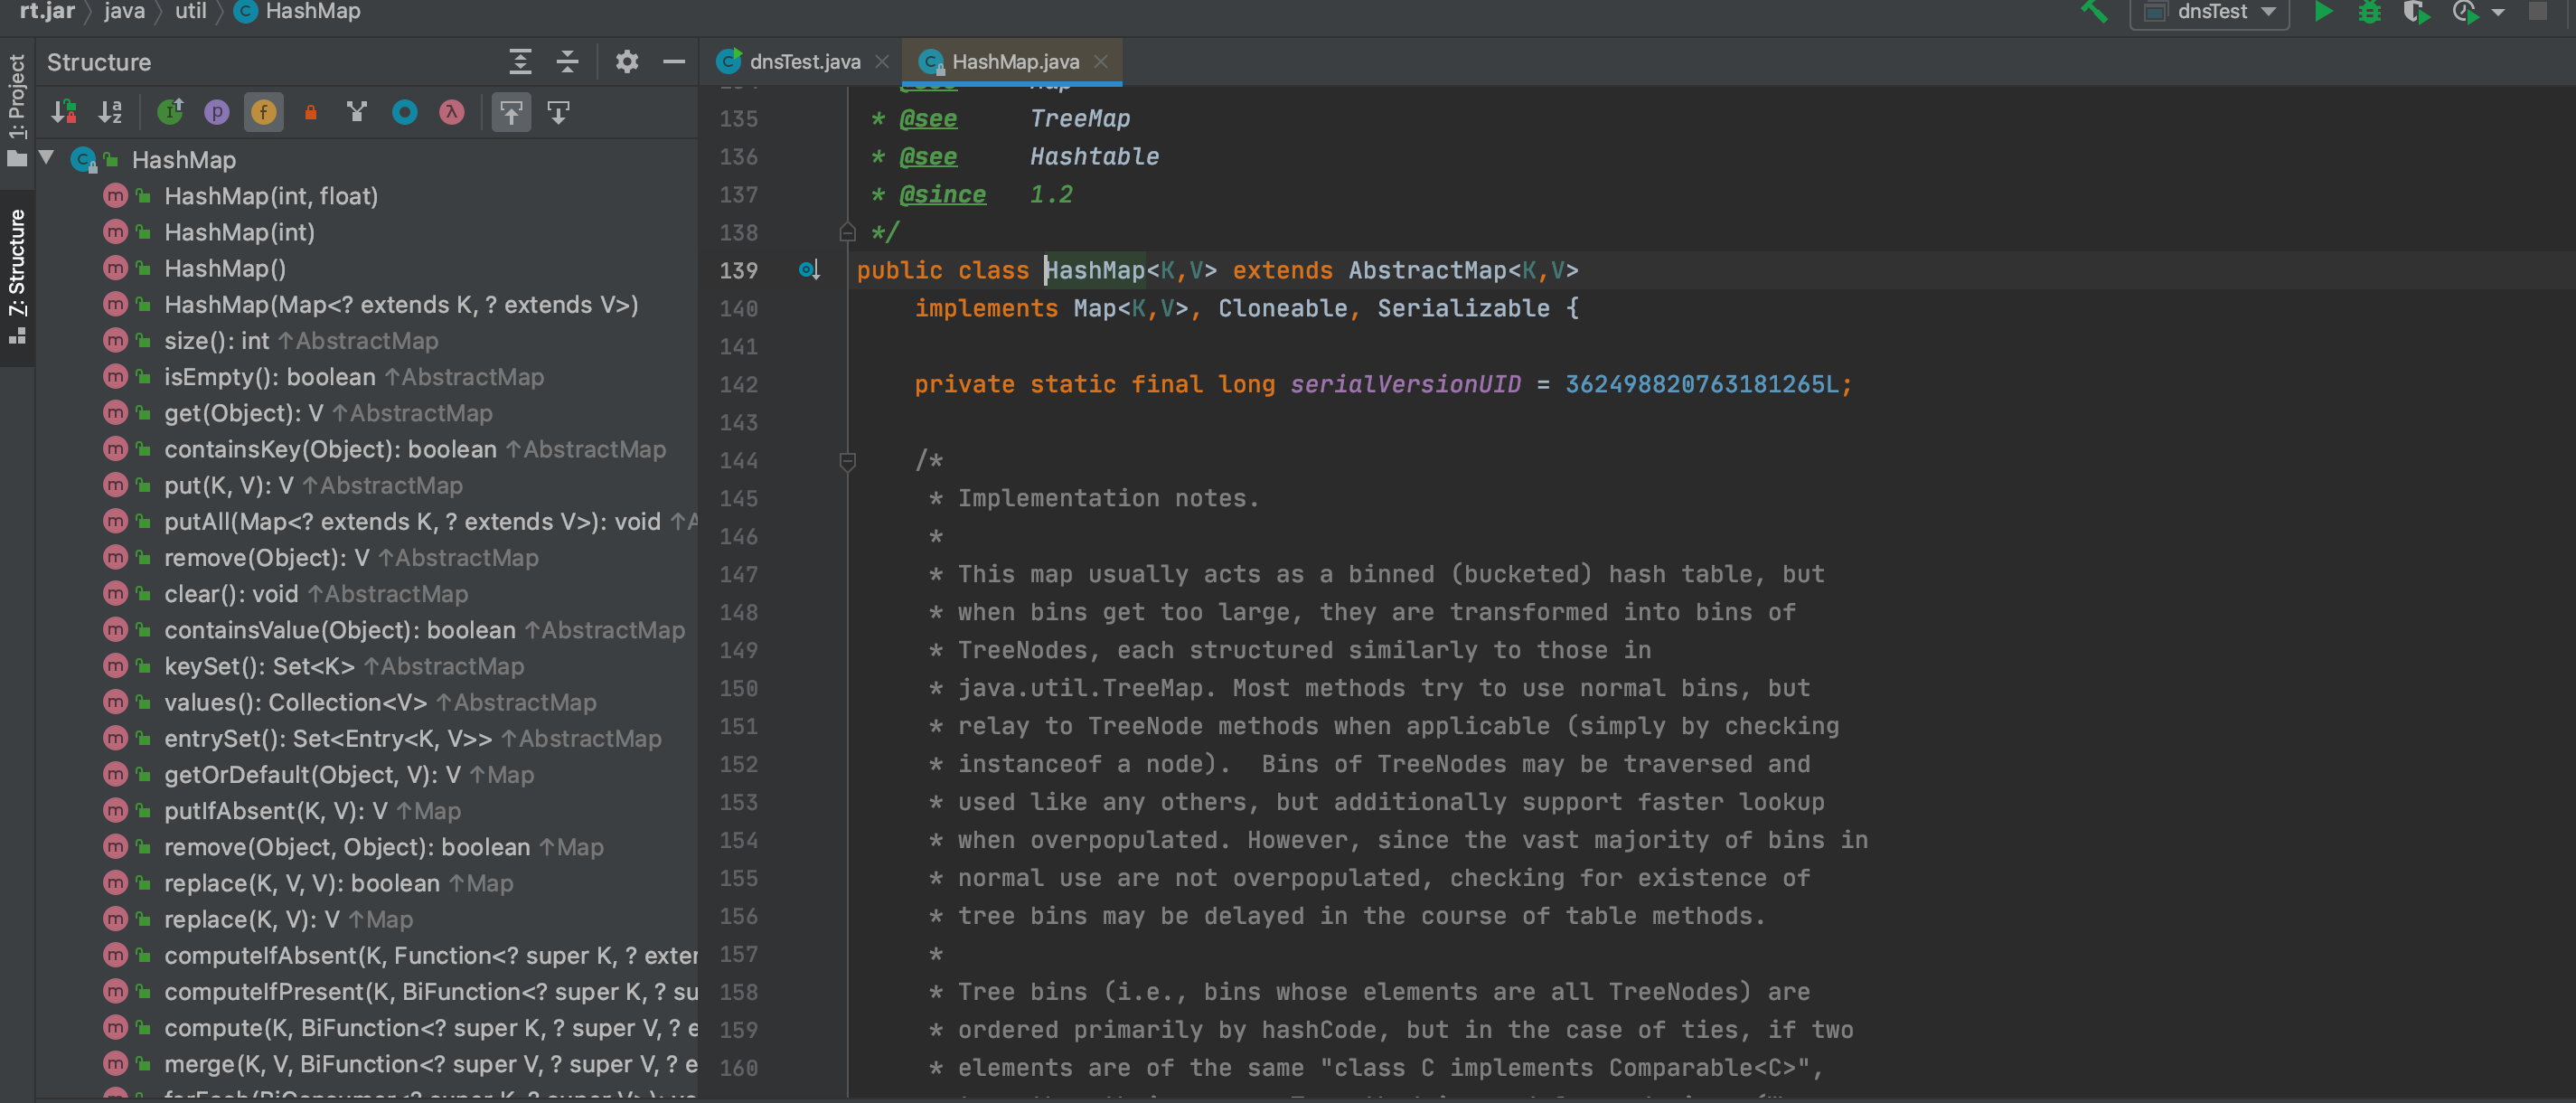2576x1103 pixels.
Task: Click the Build project hammer icon
Action: (2093, 12)
